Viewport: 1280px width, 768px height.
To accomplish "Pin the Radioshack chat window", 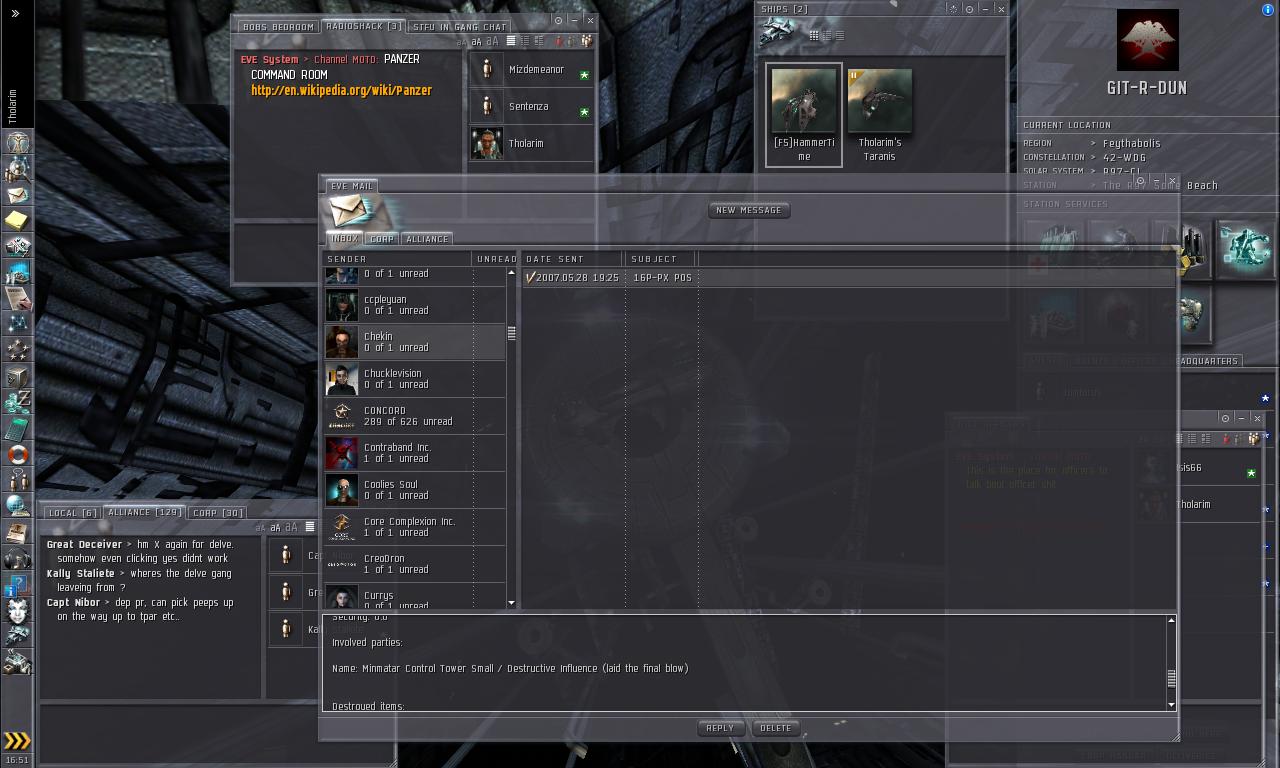I will (x=559, y=20).
